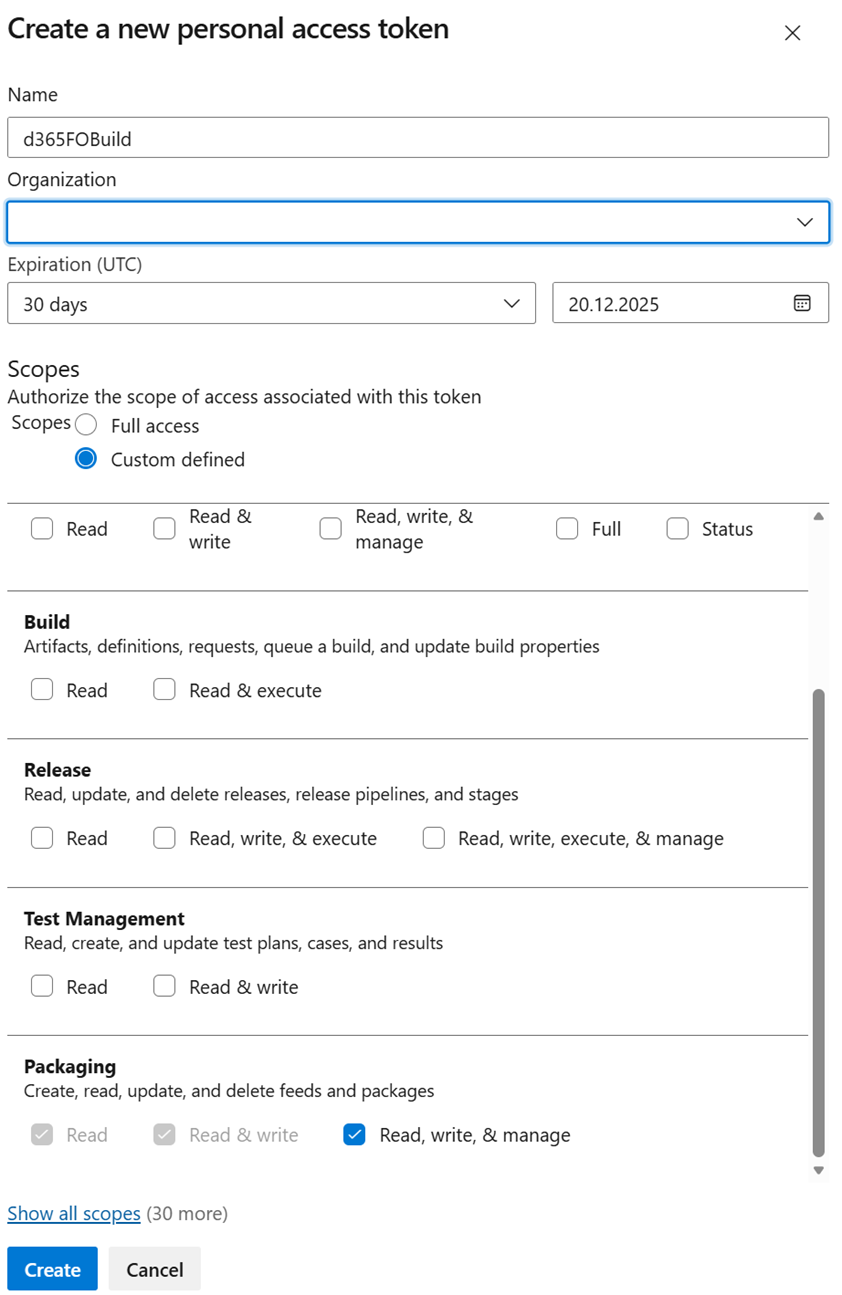The image size is (842, 1295).
Task: Click the Show all scopes link
Action: click(x=74, y=1213)
